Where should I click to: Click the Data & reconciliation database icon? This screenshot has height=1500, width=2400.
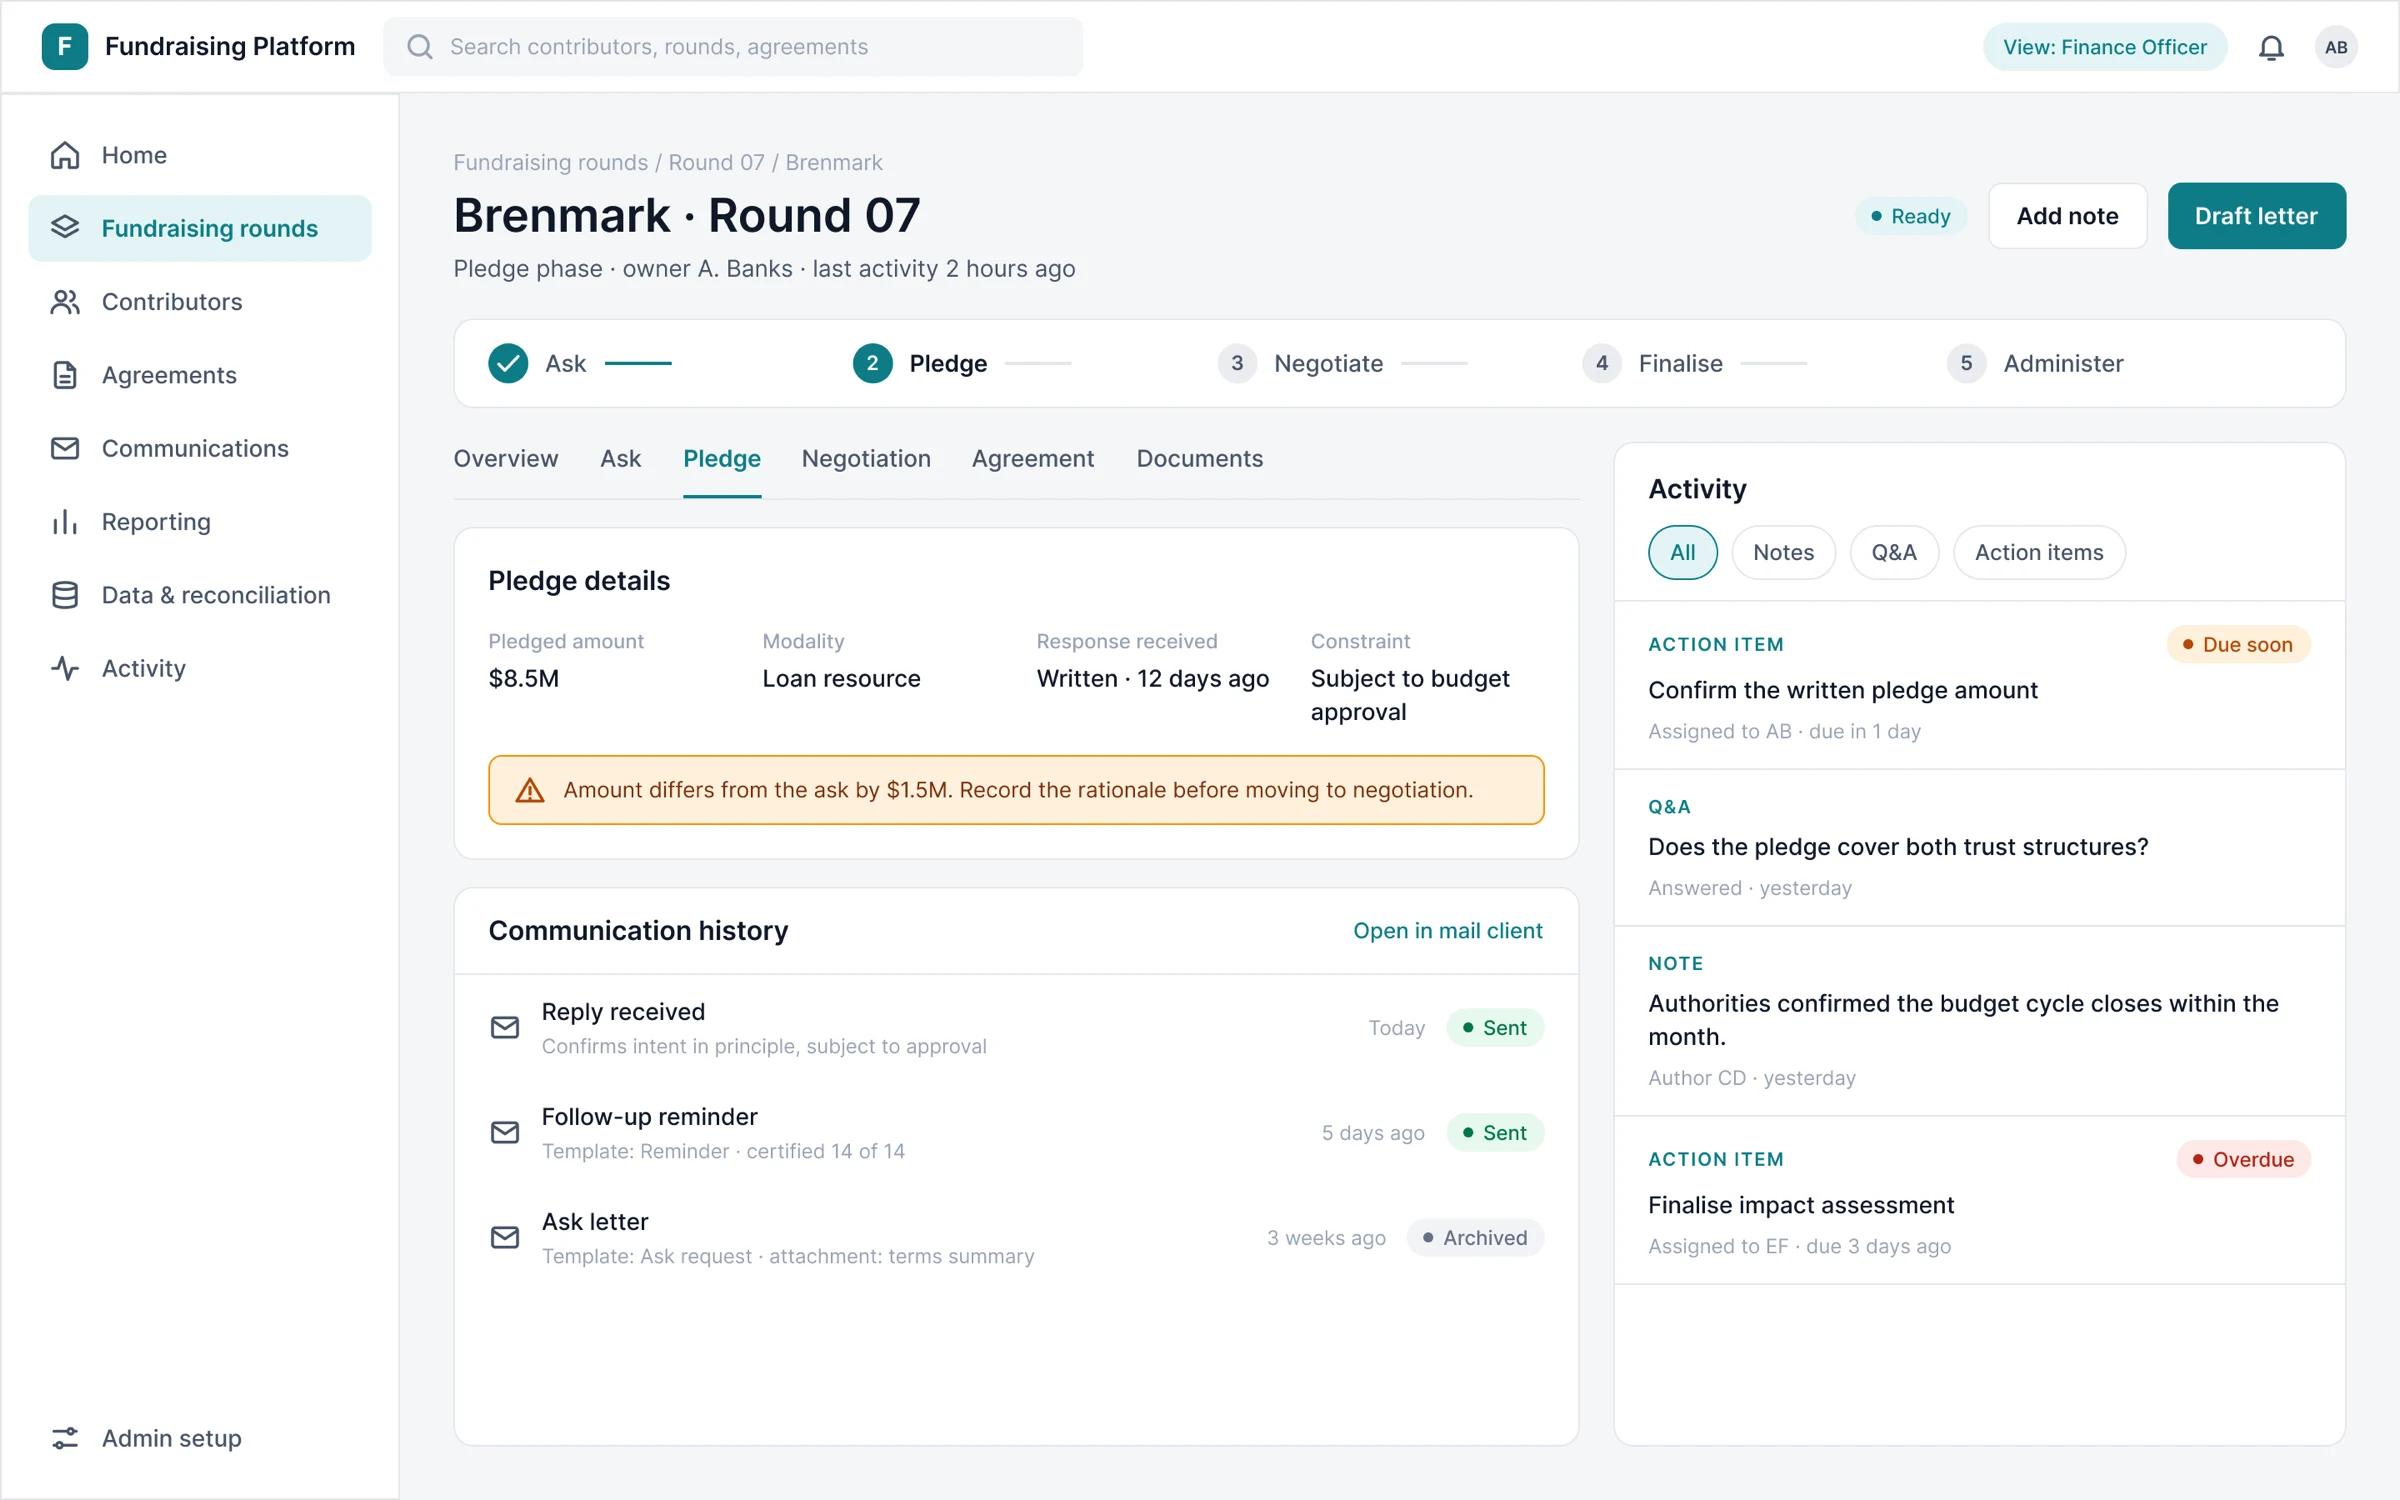coord(65,595)
